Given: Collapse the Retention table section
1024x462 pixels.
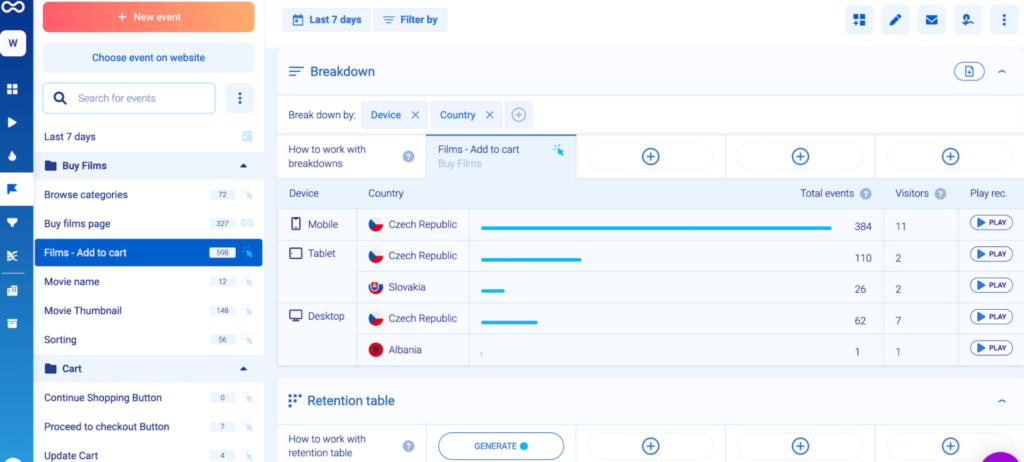Looking at the screenshot, I should (x=1002, y=401).
